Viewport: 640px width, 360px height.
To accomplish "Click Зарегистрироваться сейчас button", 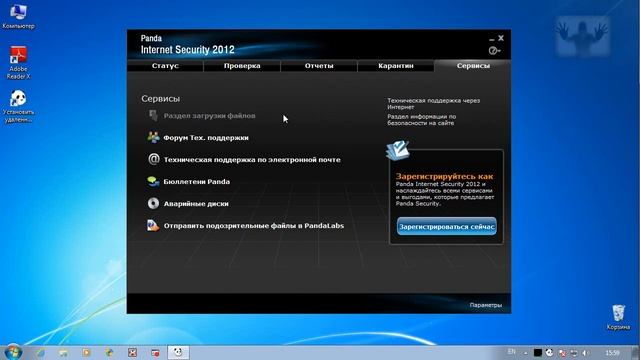I will (x=447, y=227).
